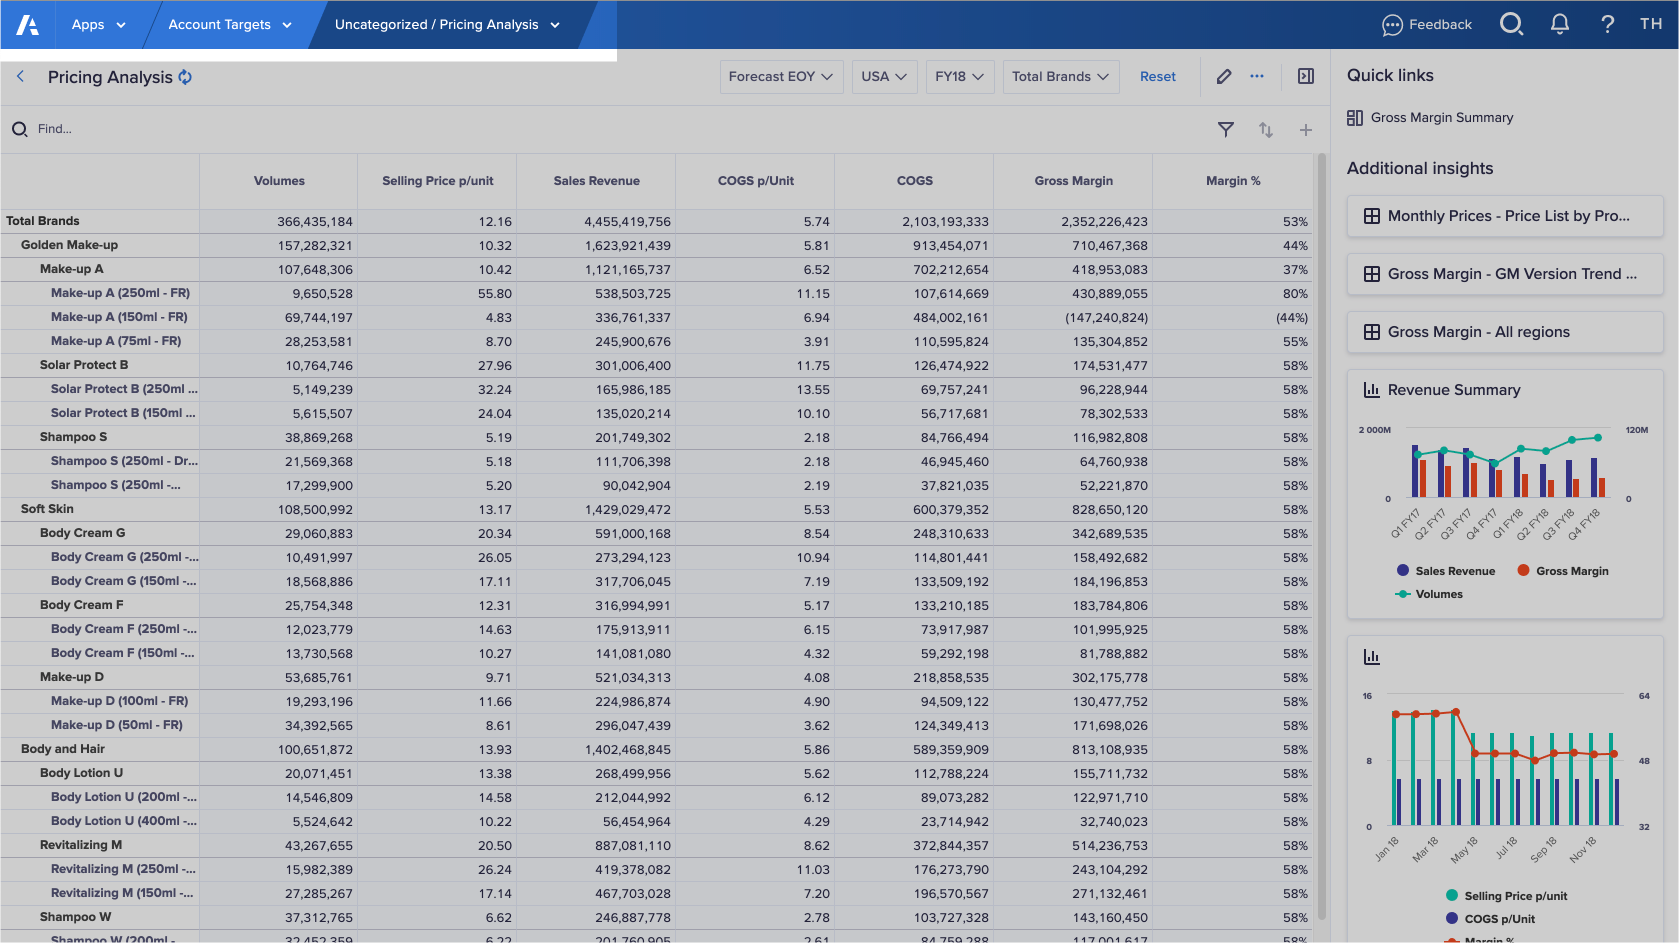
Task: Open the FY18 year selector
Action: click(959, 77)
